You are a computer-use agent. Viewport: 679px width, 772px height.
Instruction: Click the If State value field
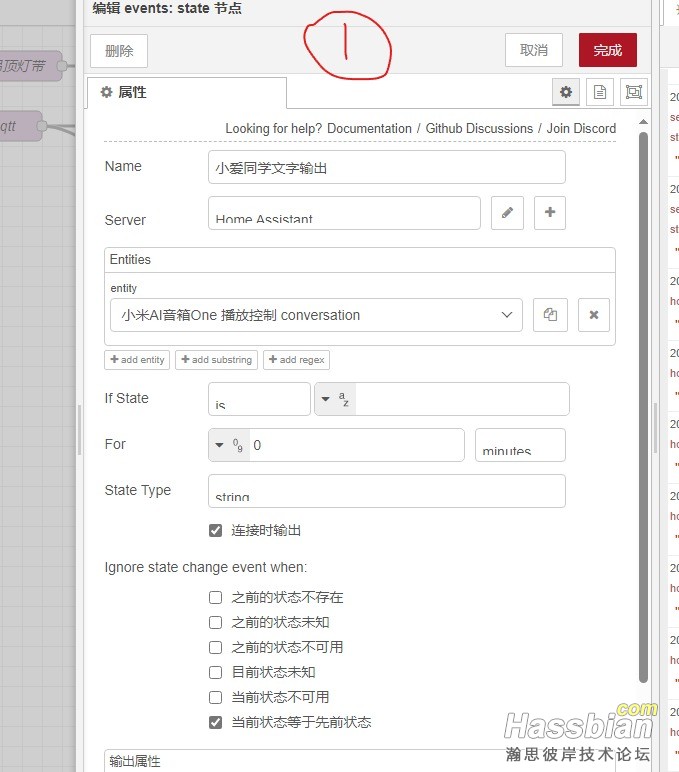pyautogui.click(x=462, y=399)
